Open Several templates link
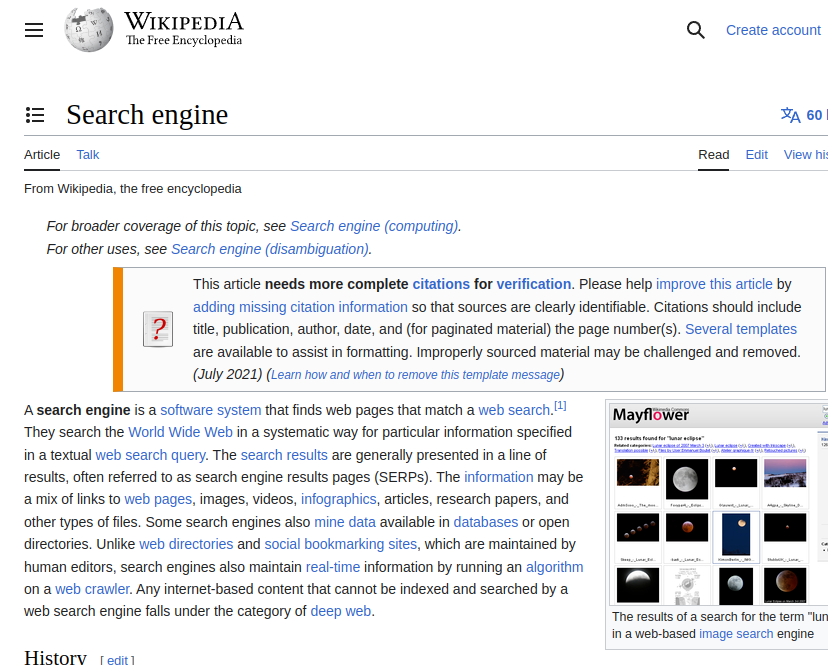The height and width of the screenshot is (665, 828). click(x=741, y=329)
